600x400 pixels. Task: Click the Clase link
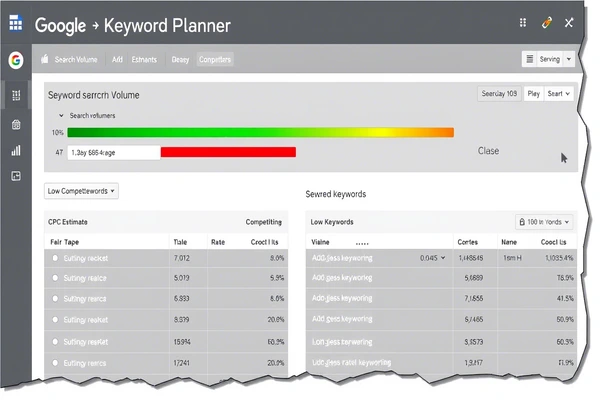pyautogui.click(x=488, y=151)
